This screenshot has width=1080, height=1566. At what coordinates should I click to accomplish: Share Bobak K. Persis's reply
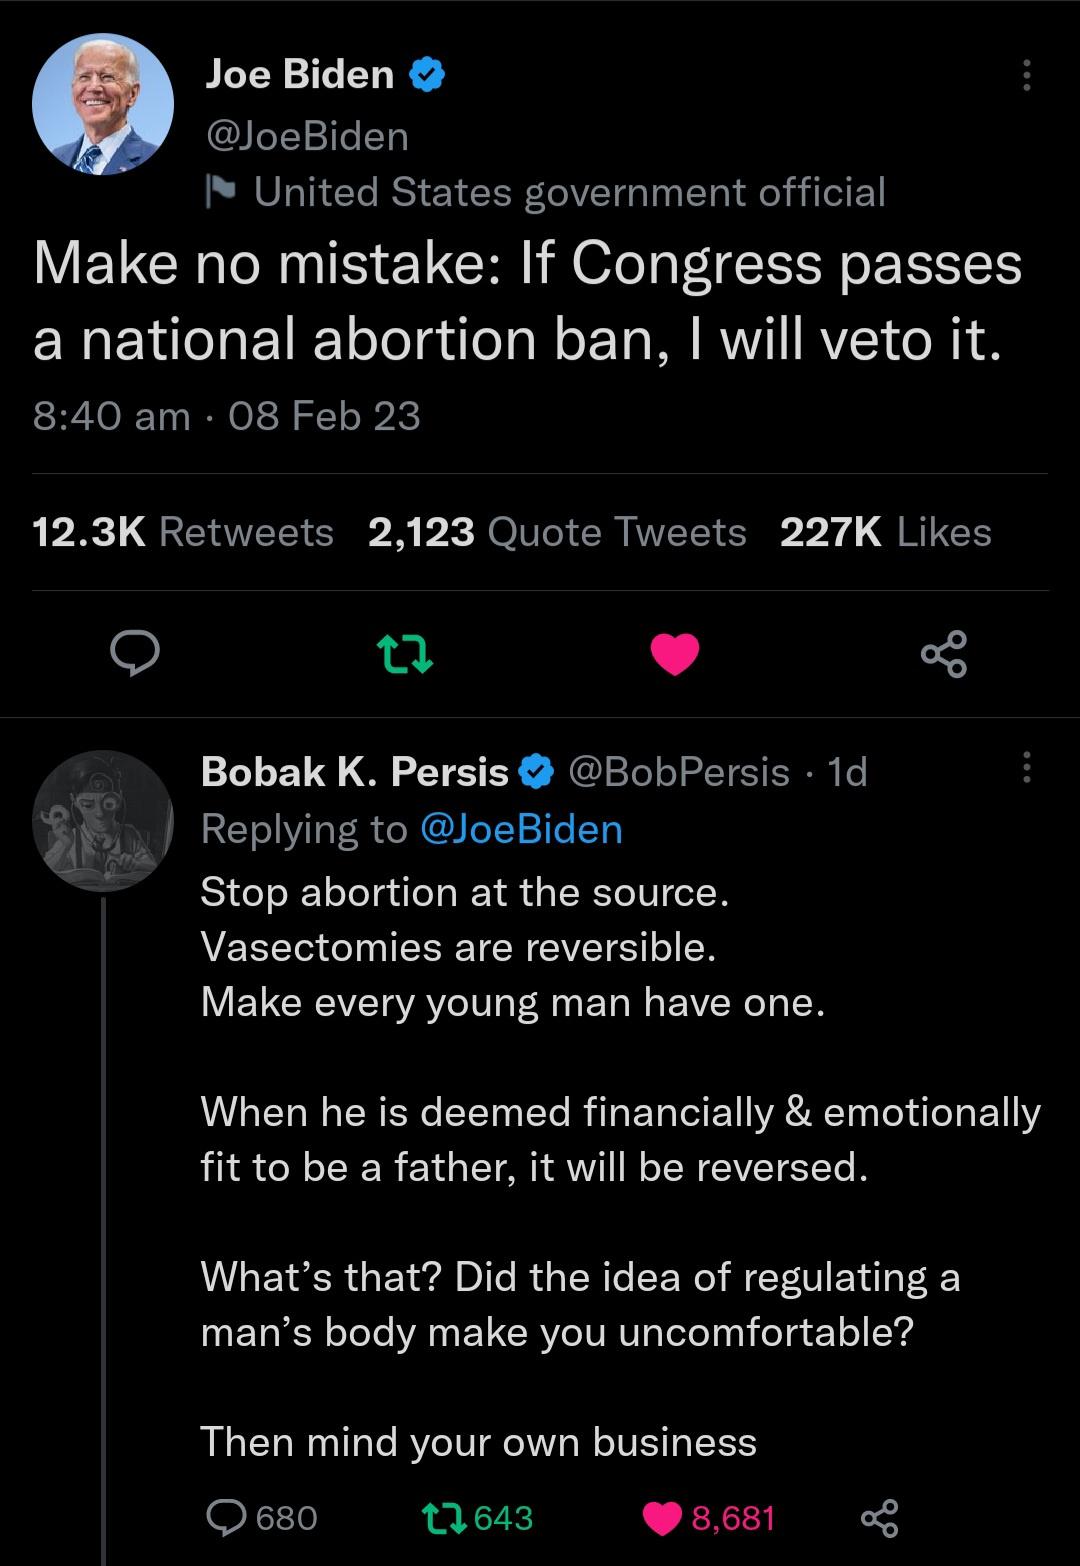(880, 1518)
